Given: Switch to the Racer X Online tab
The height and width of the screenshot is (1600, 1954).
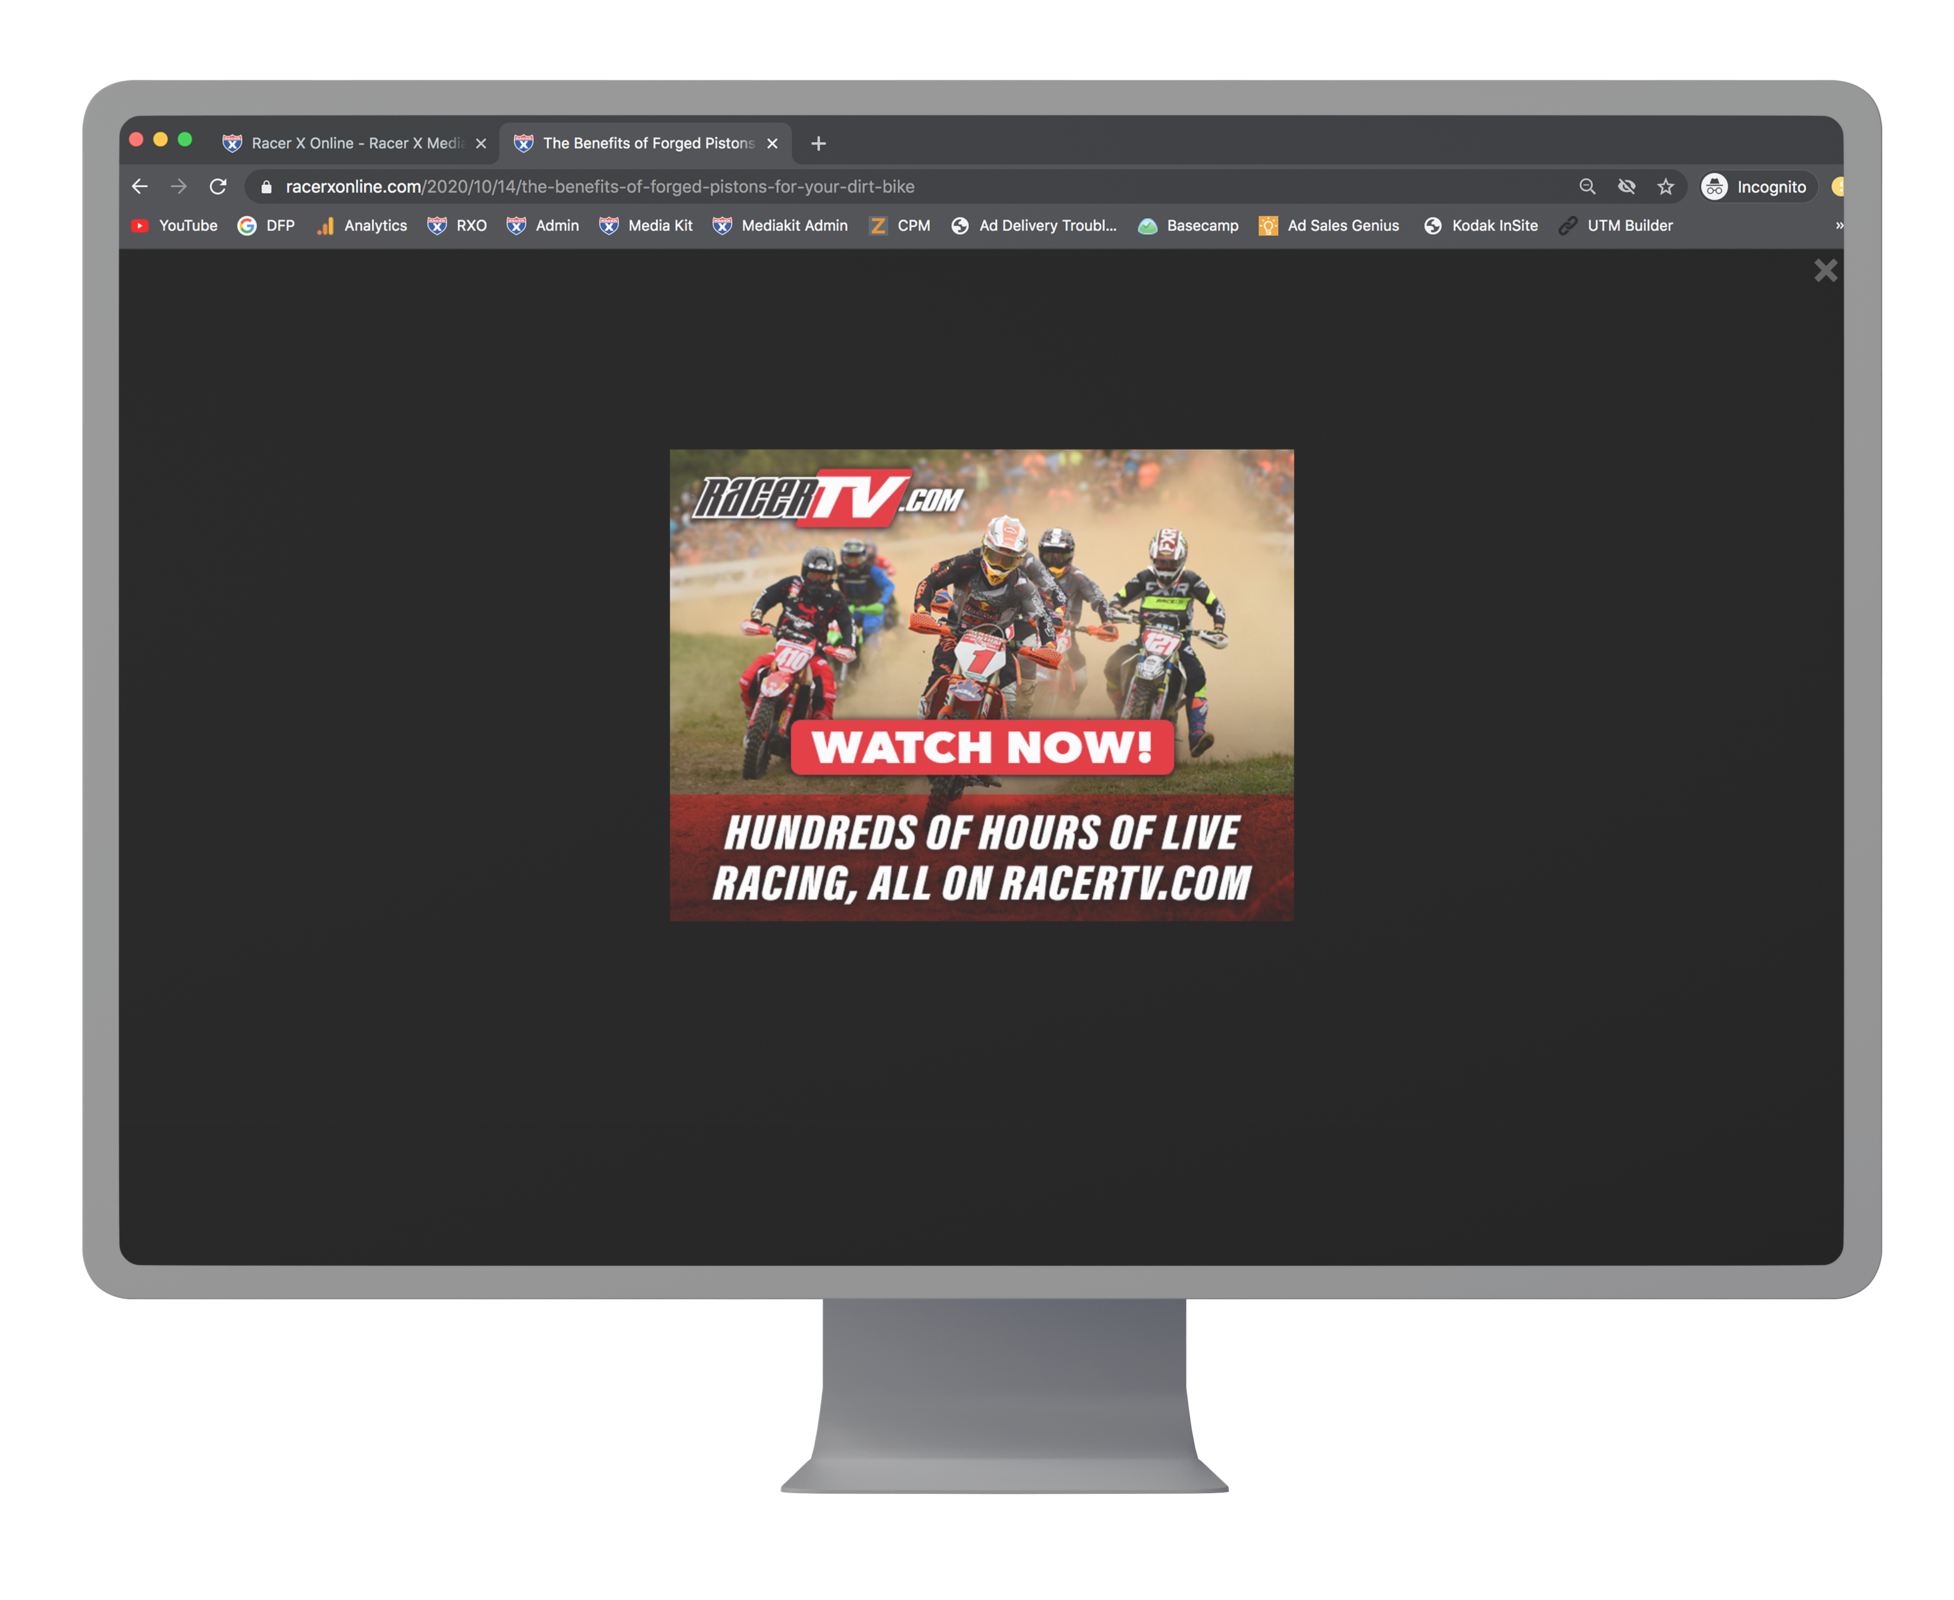Looking at the screenshot, I should 355,144.
